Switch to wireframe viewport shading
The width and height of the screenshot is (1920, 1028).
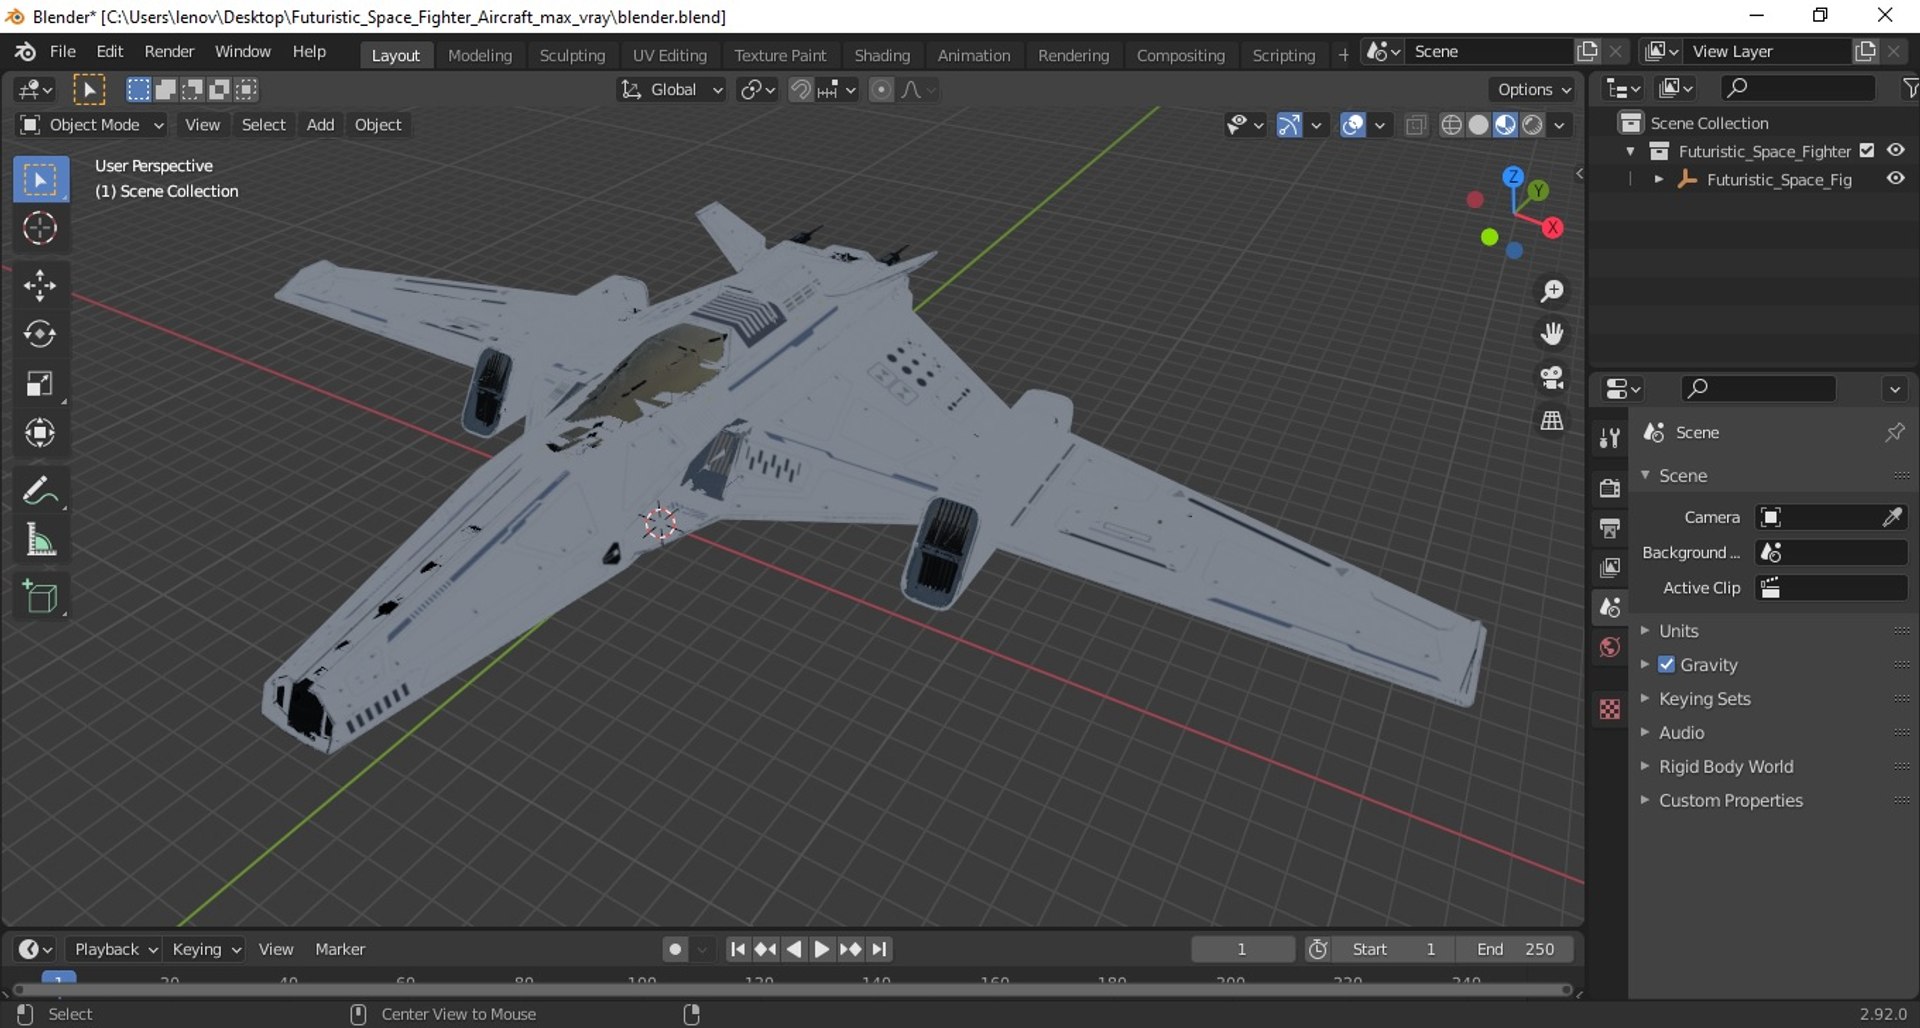pos(1452,125)
